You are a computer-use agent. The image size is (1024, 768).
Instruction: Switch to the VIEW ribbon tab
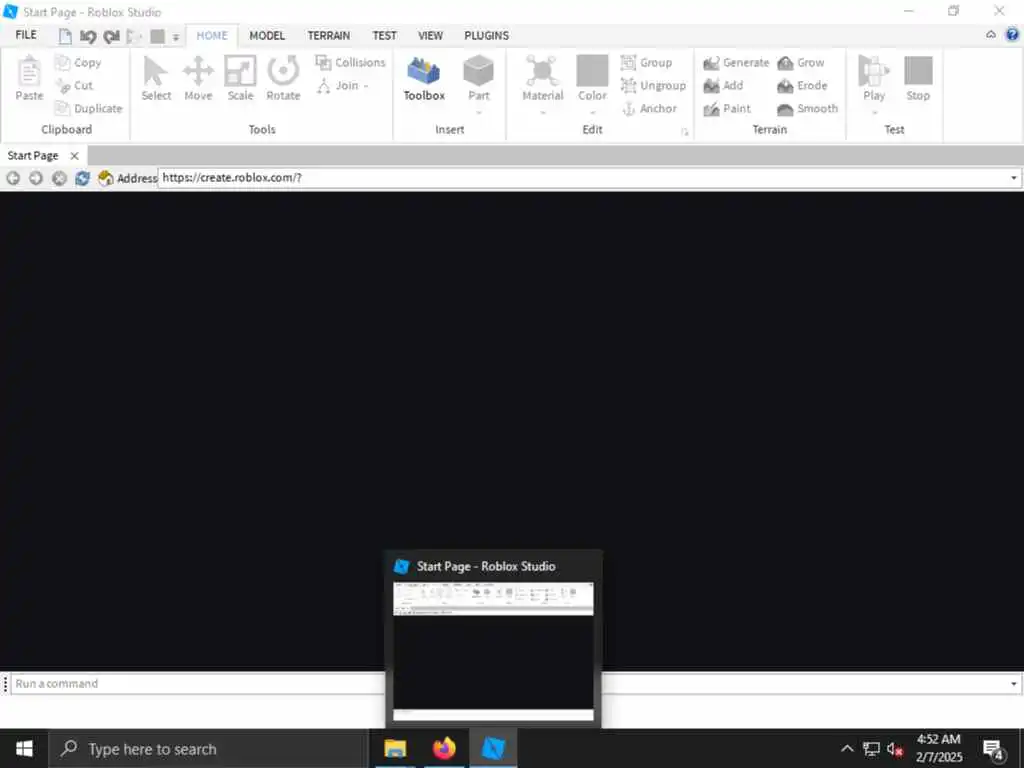[430, 35]
